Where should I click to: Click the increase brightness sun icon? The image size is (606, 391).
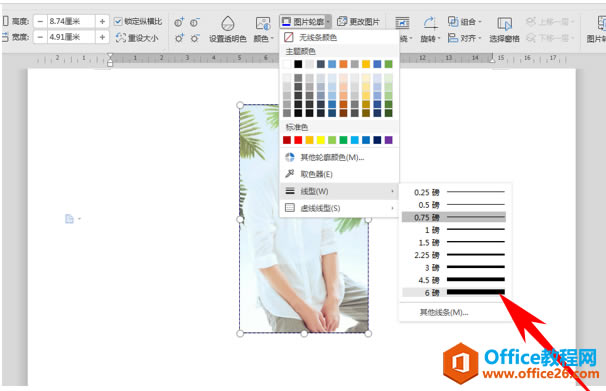click(x=179, y=38)
